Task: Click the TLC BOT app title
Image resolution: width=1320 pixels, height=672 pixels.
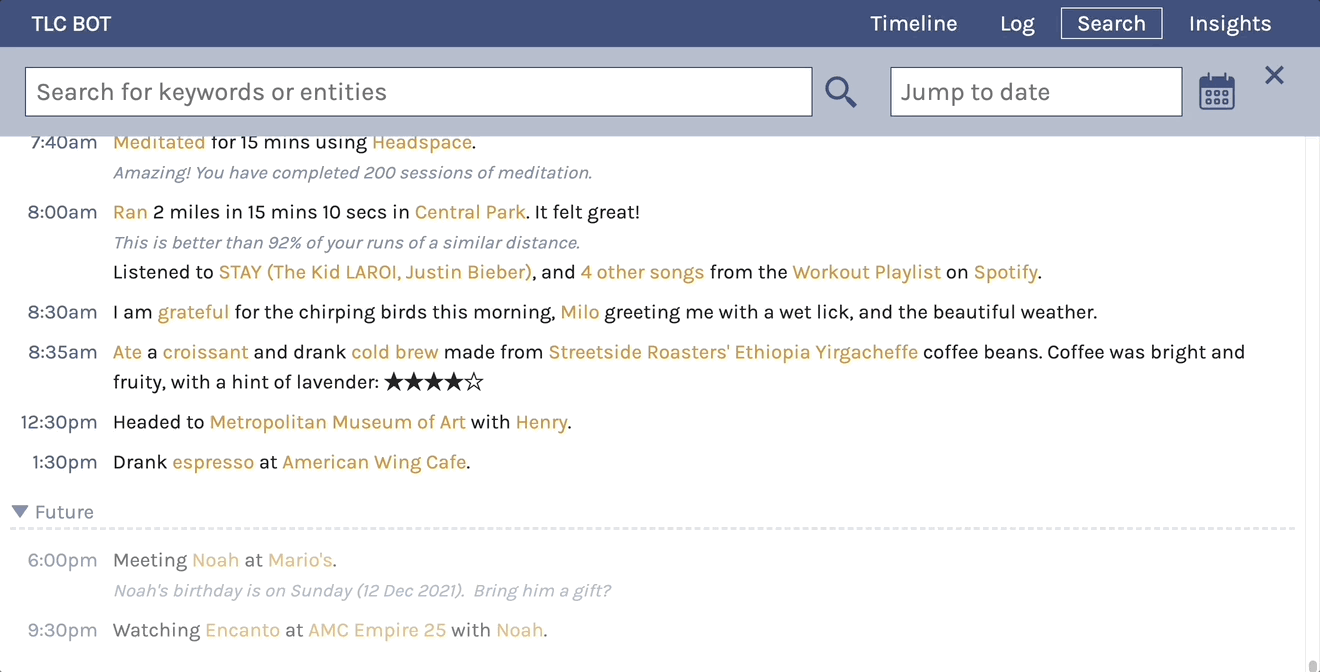Action: click(x=71, y=24)
